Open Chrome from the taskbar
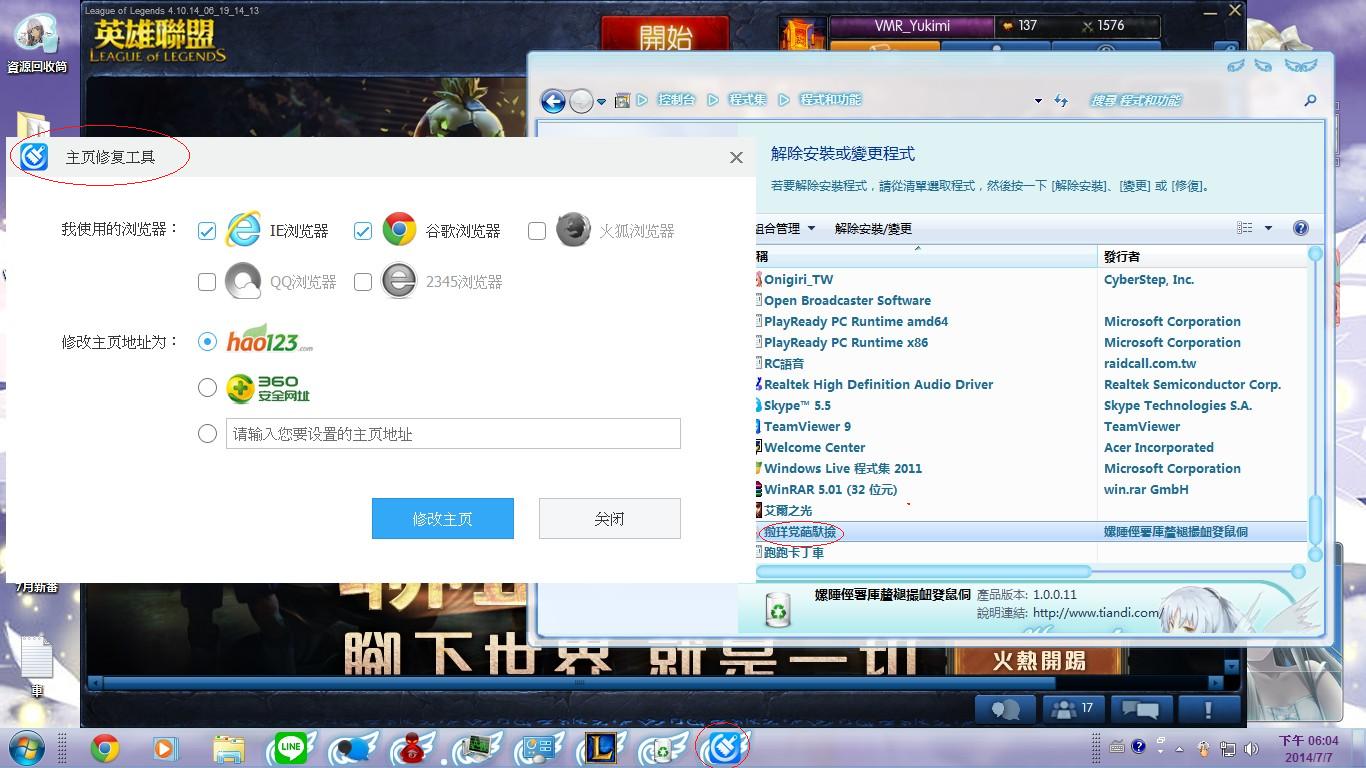The width and height of the screenshot is (1366, 768). [x=105, y=748]
